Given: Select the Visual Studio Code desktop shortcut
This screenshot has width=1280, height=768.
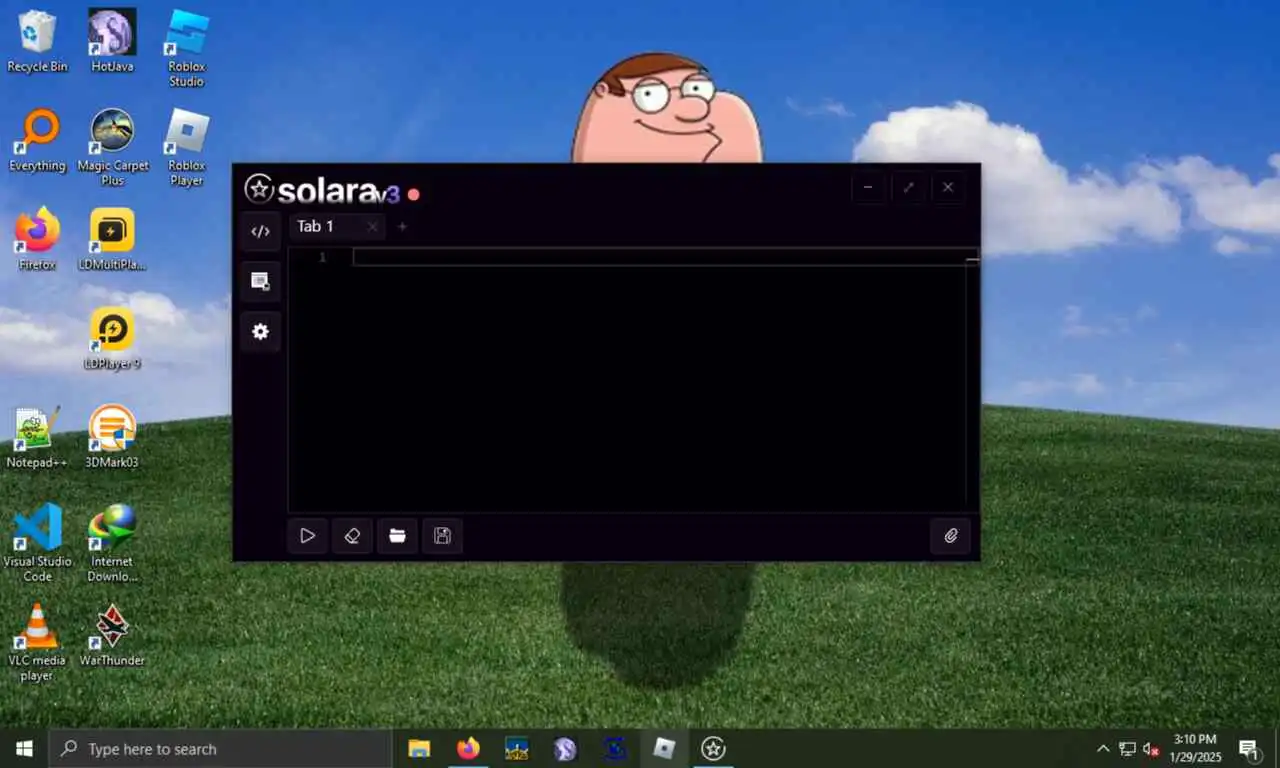Looking at the screenshot, I should 37,543.
